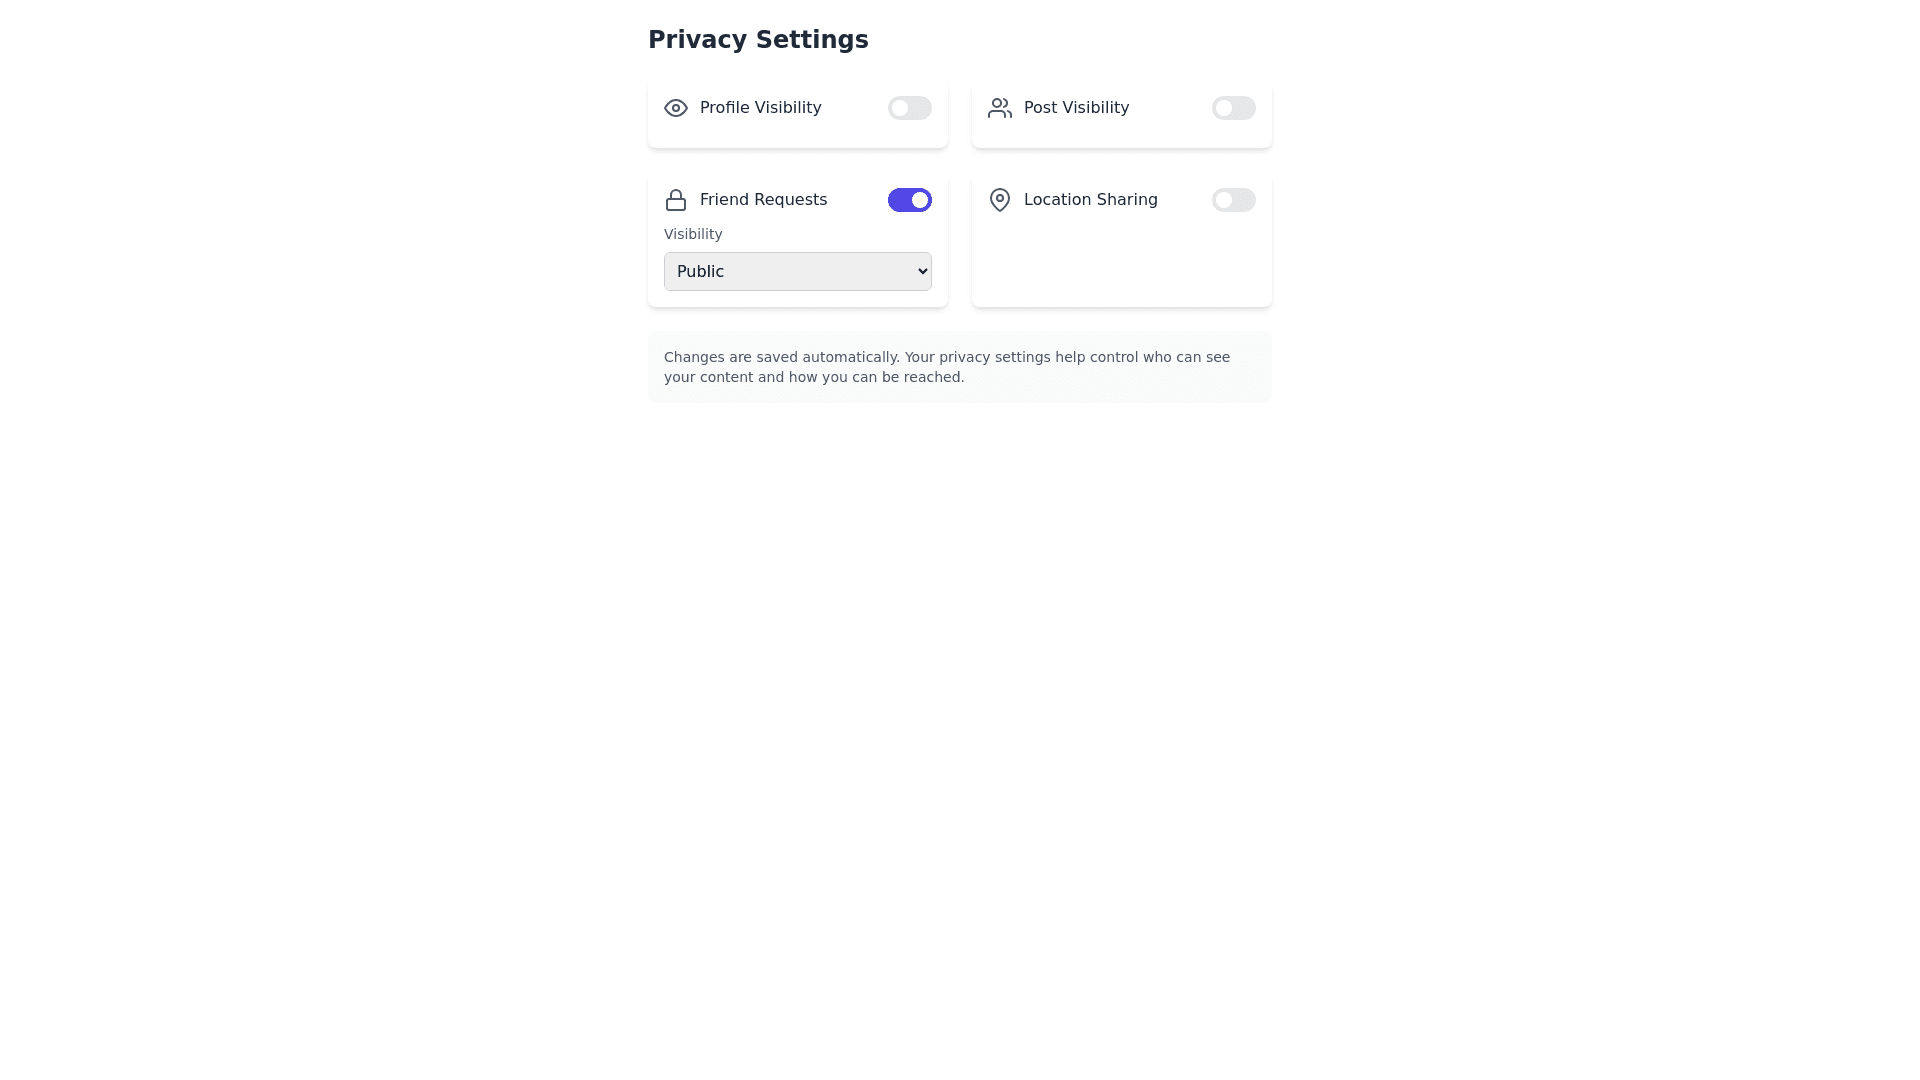Click the eye icon beside Profile Visibility
This screenshot has height=1080, width=1920.
coord(676,108)
